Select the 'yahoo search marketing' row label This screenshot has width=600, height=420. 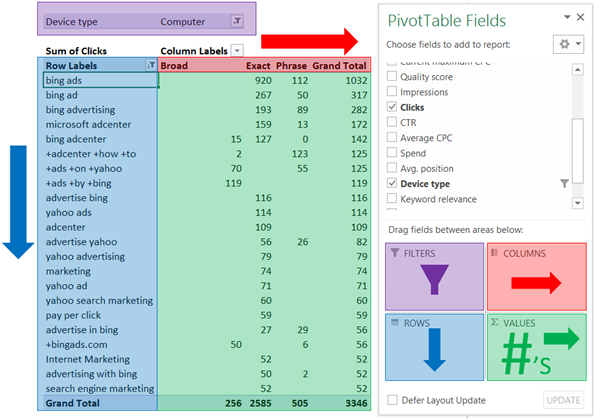(100, 301)
